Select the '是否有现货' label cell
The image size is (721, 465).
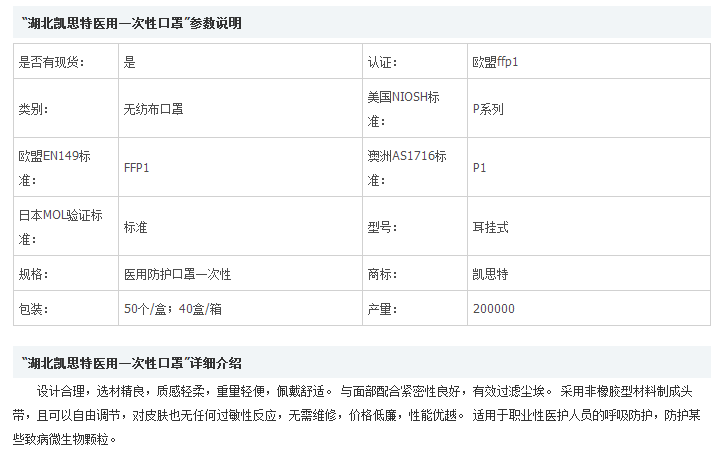point(52,62)
